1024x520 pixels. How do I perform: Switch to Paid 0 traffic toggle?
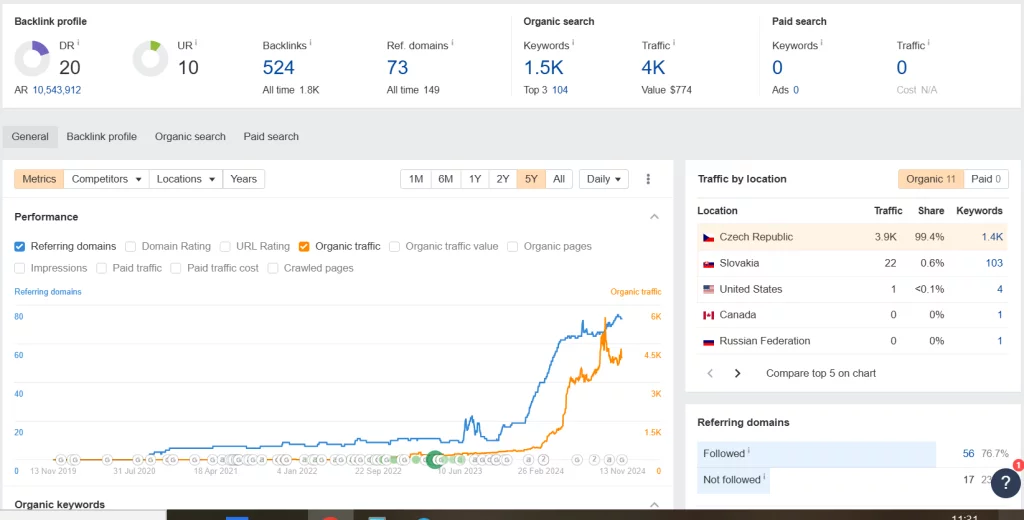coord(988,179)
